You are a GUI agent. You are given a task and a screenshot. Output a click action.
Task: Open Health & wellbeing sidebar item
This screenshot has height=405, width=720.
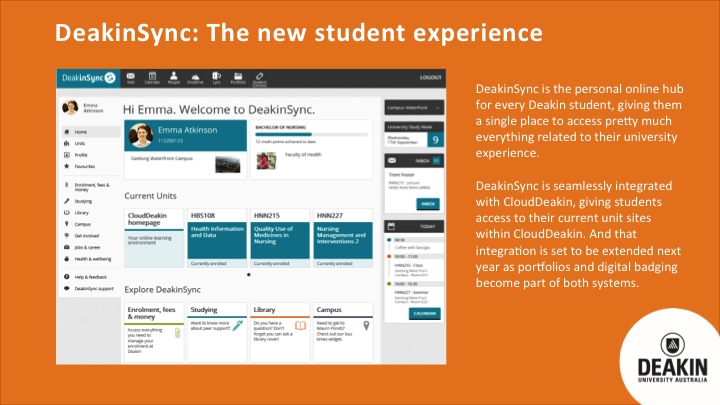93,259
